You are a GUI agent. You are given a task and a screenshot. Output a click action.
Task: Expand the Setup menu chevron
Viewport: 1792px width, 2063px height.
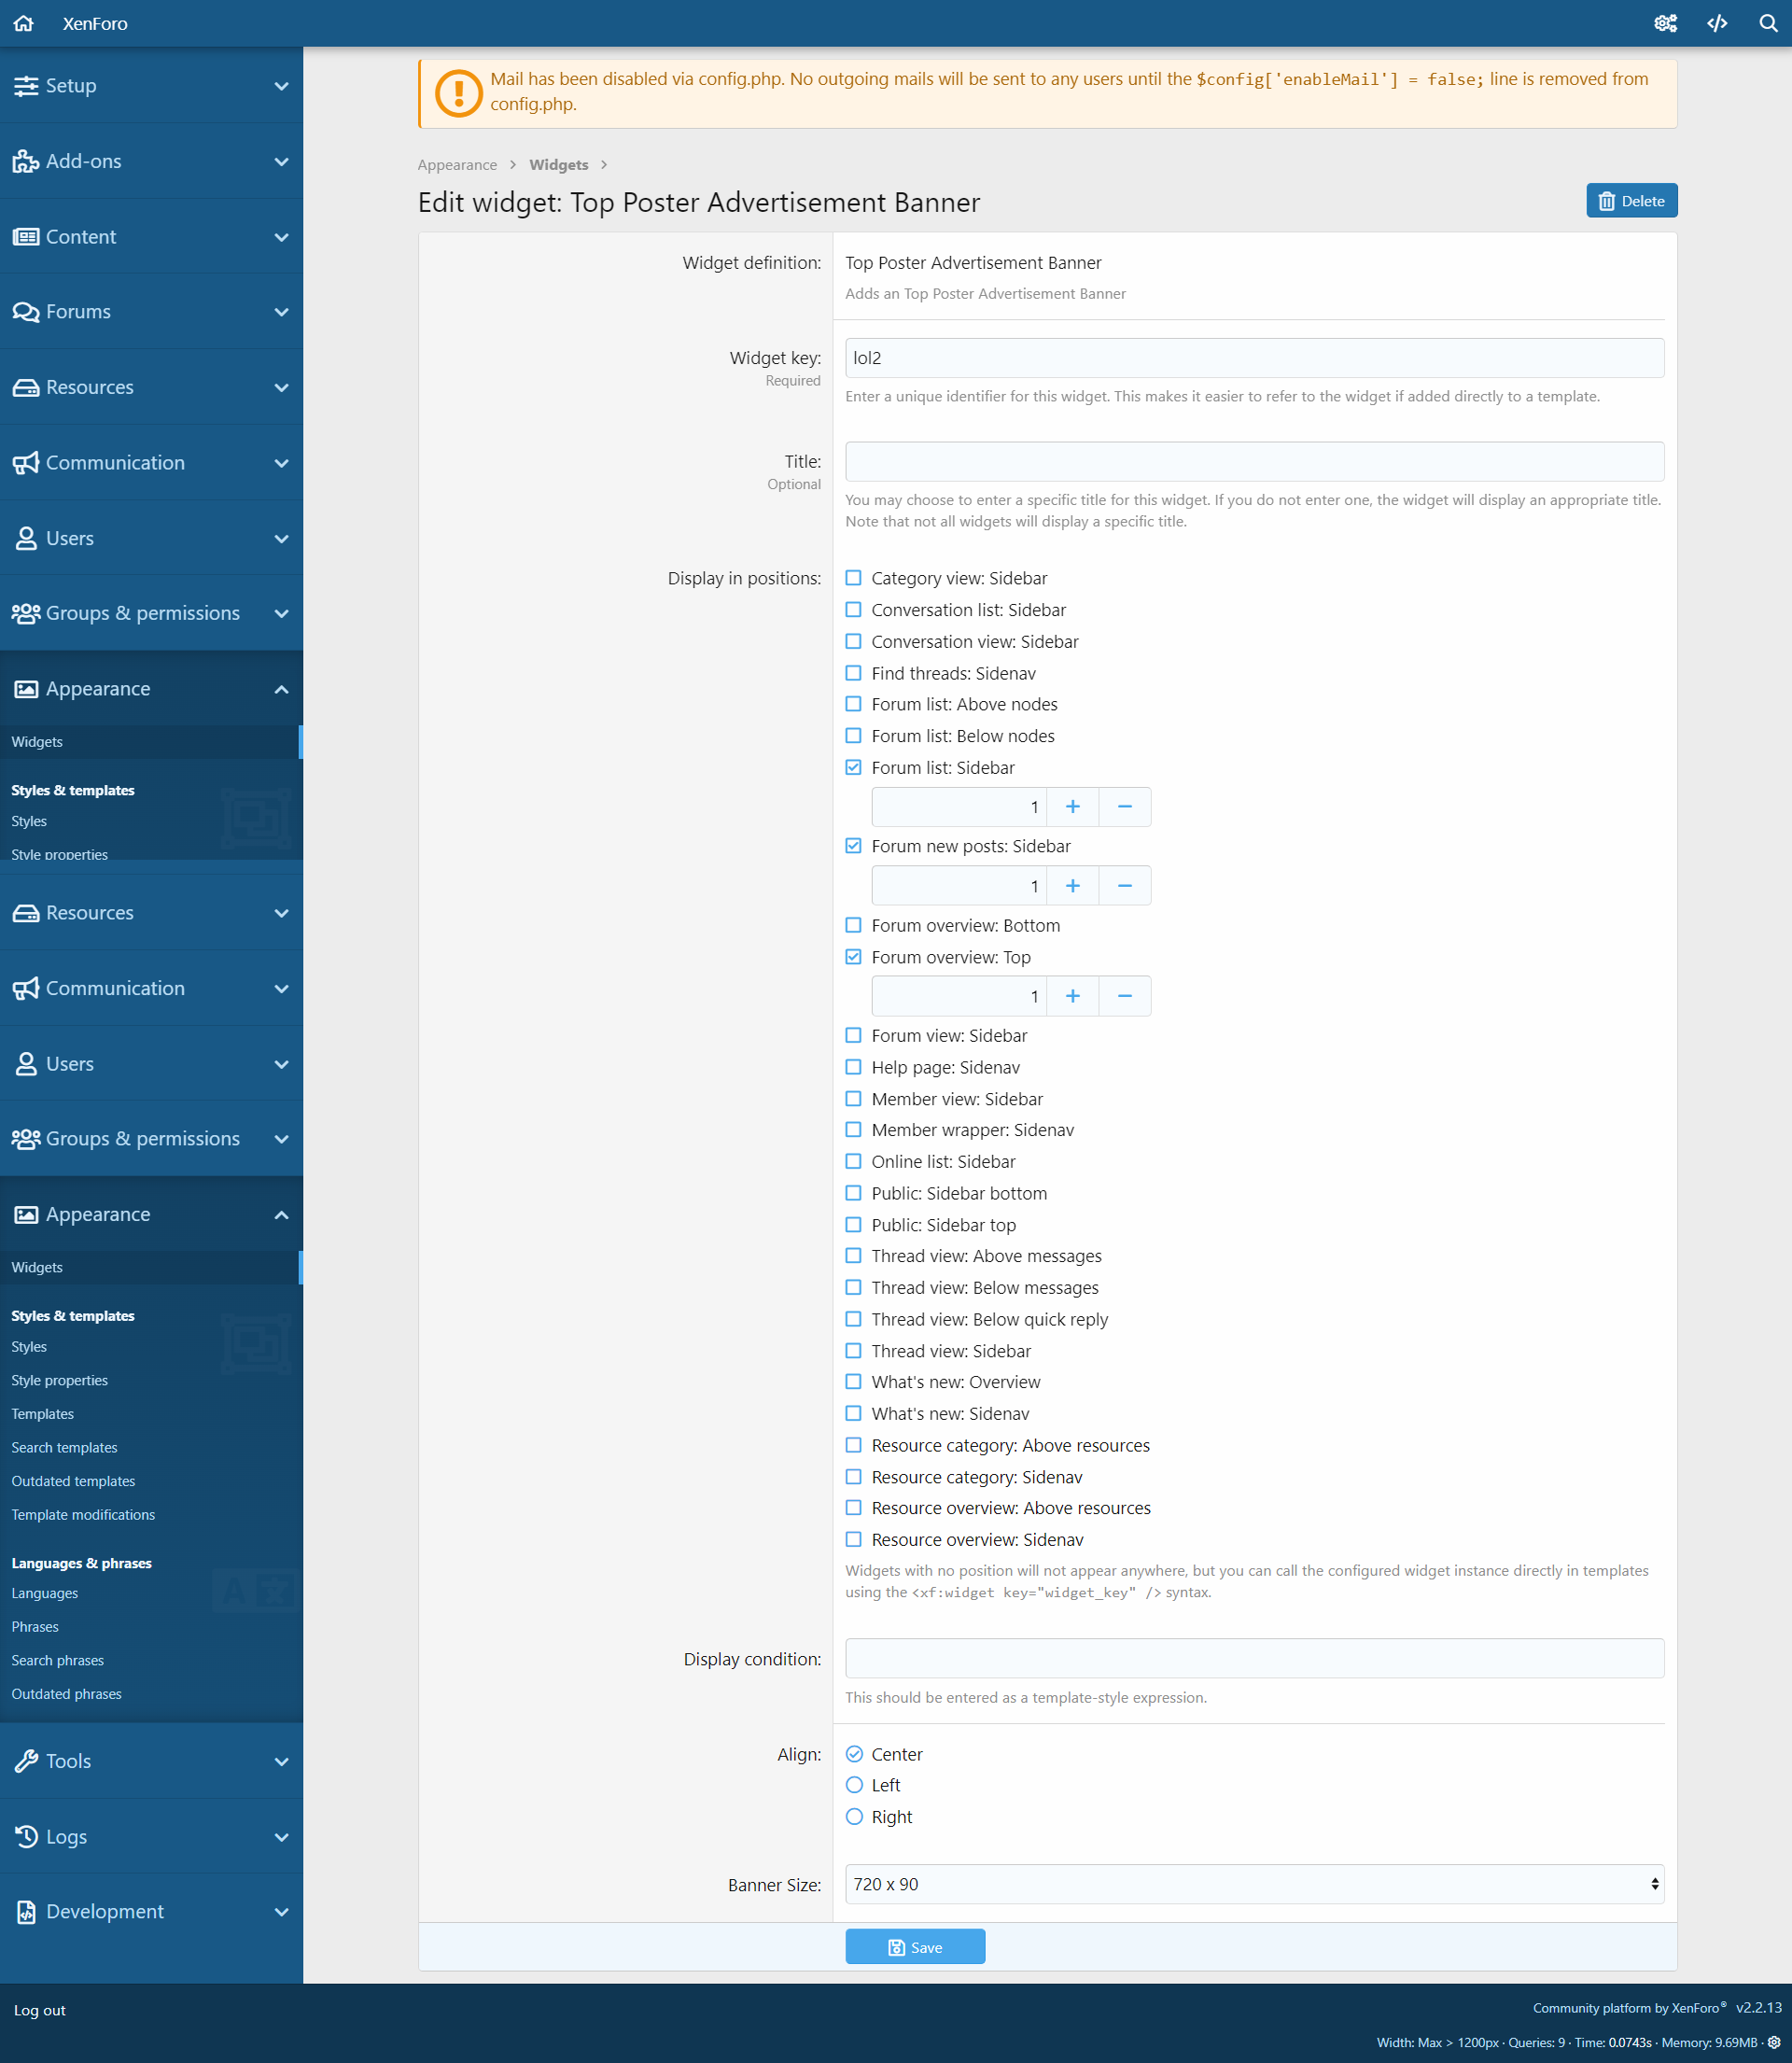pos(281,86)
